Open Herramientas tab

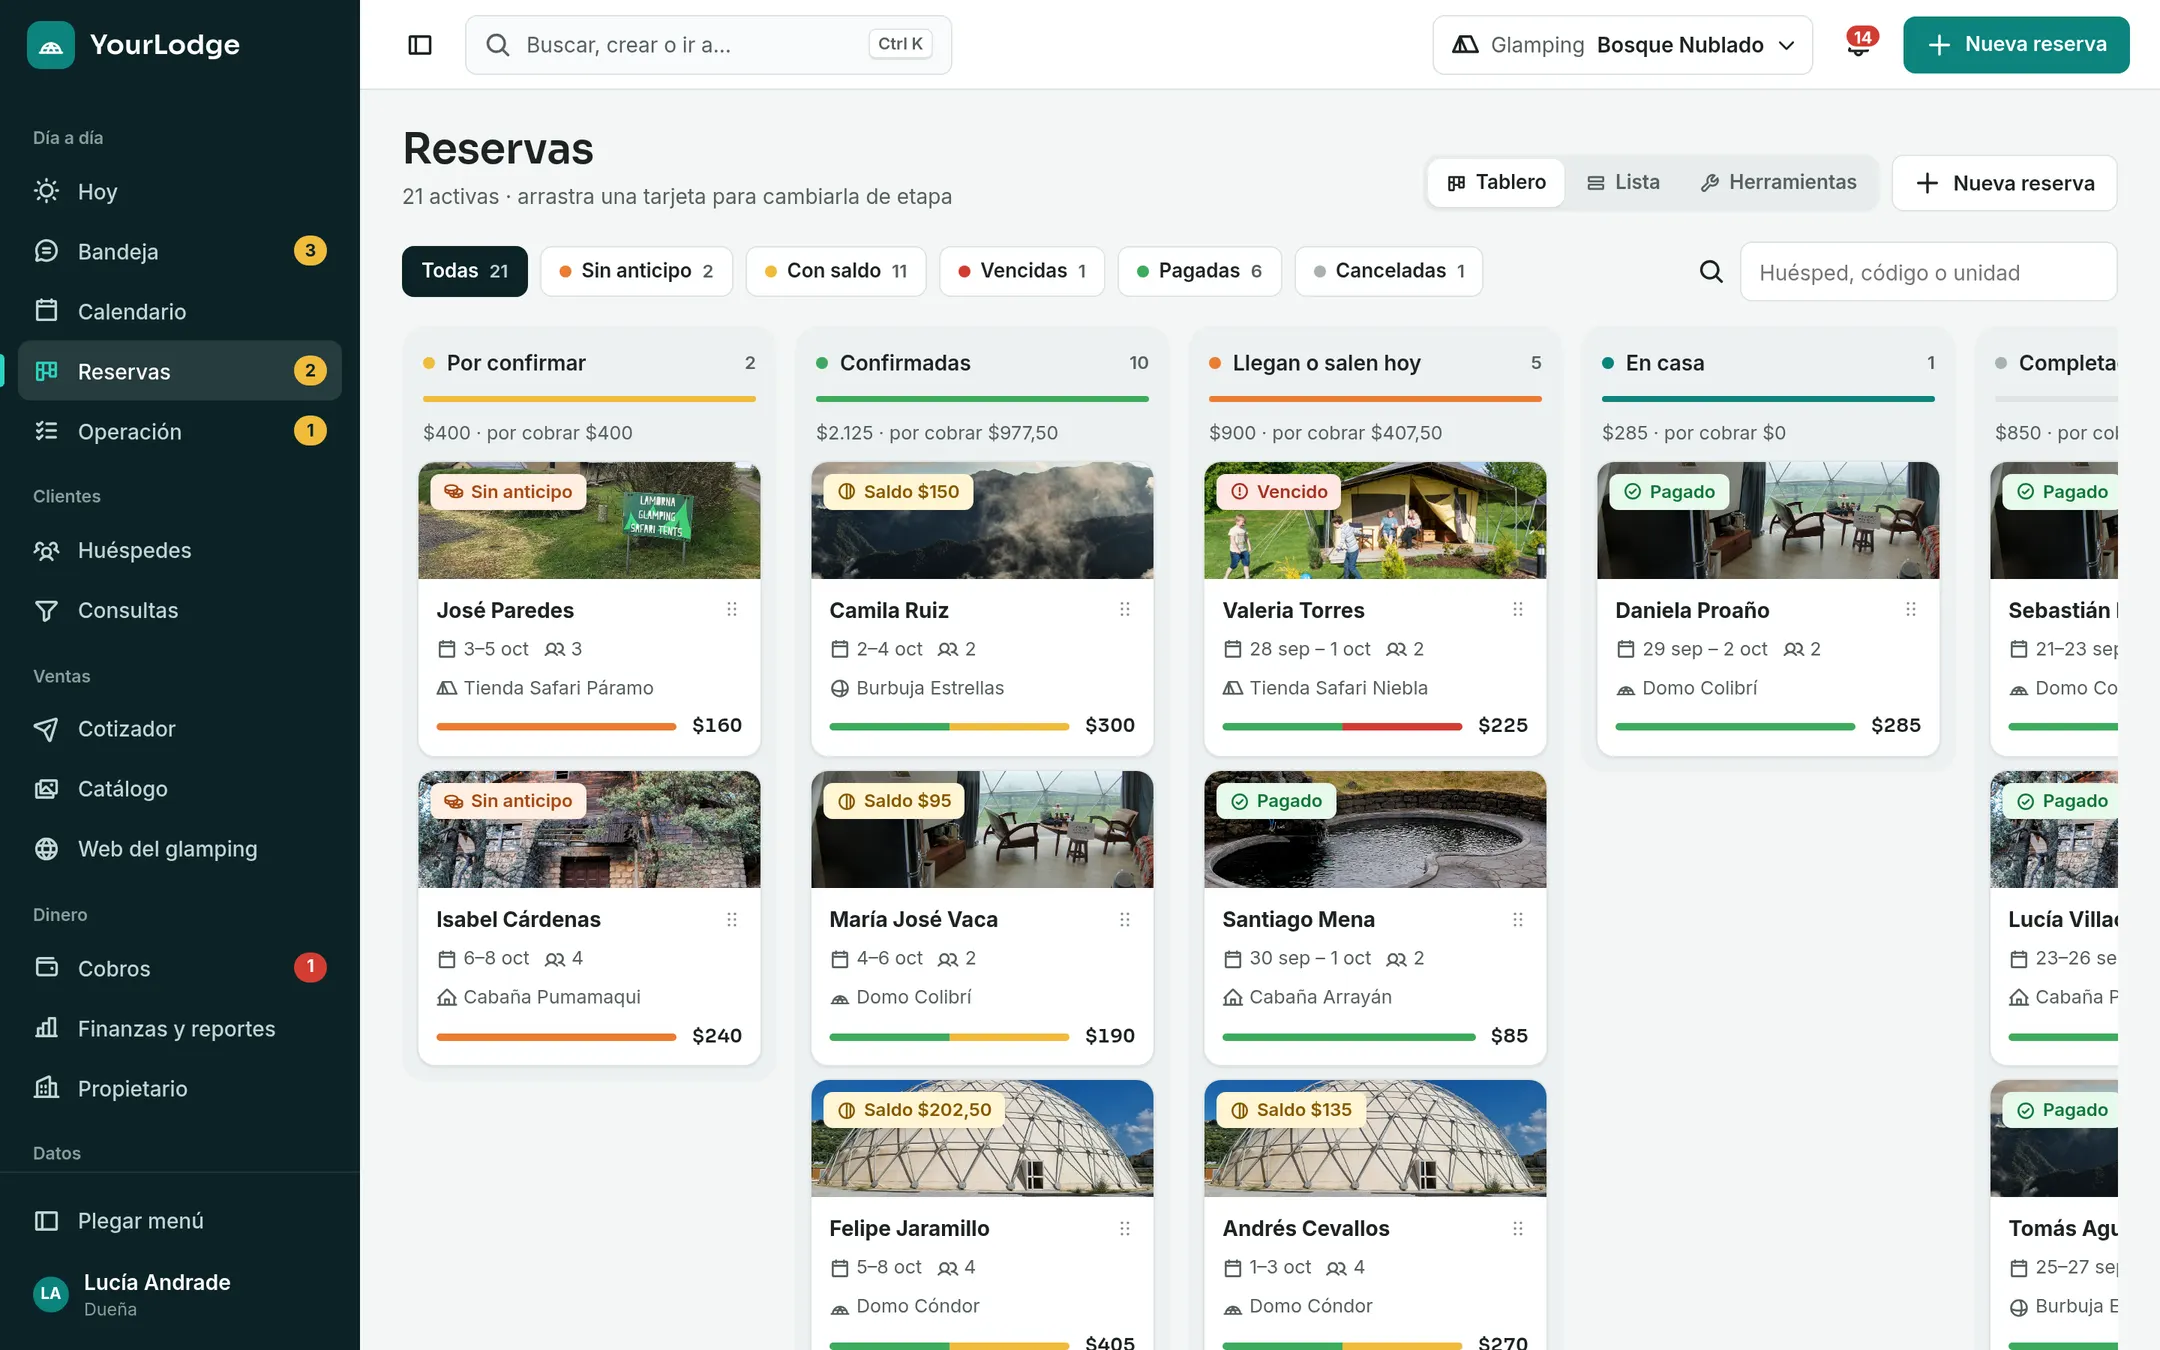1778,182
